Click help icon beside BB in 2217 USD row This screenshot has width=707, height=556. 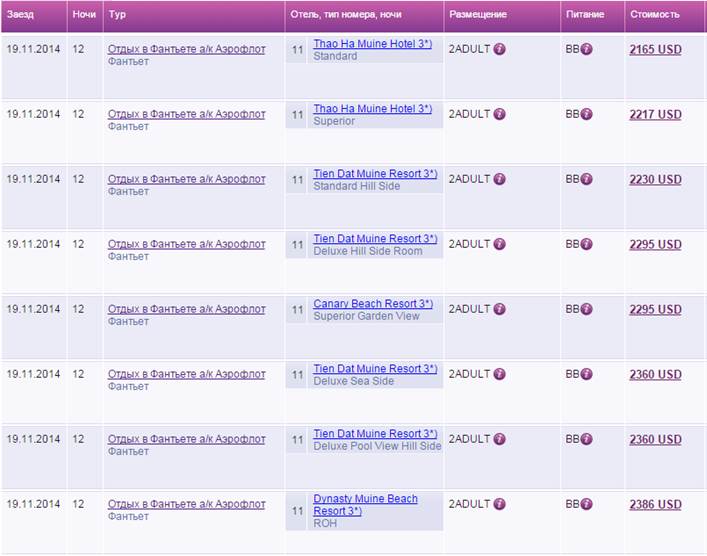click(x=587, y=114)
